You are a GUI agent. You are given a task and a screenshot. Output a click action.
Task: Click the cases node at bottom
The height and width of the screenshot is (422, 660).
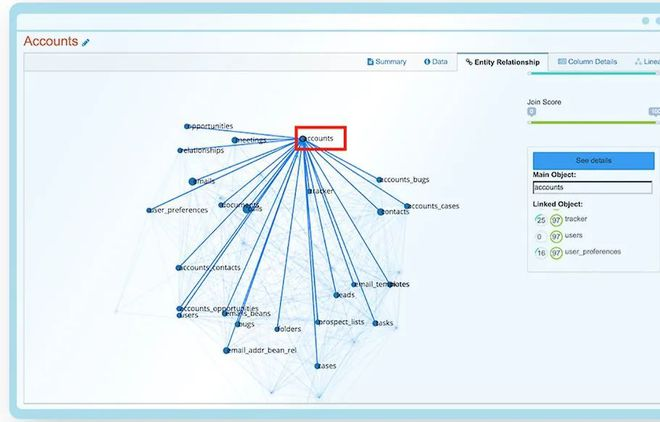click(x=318, y=366)
